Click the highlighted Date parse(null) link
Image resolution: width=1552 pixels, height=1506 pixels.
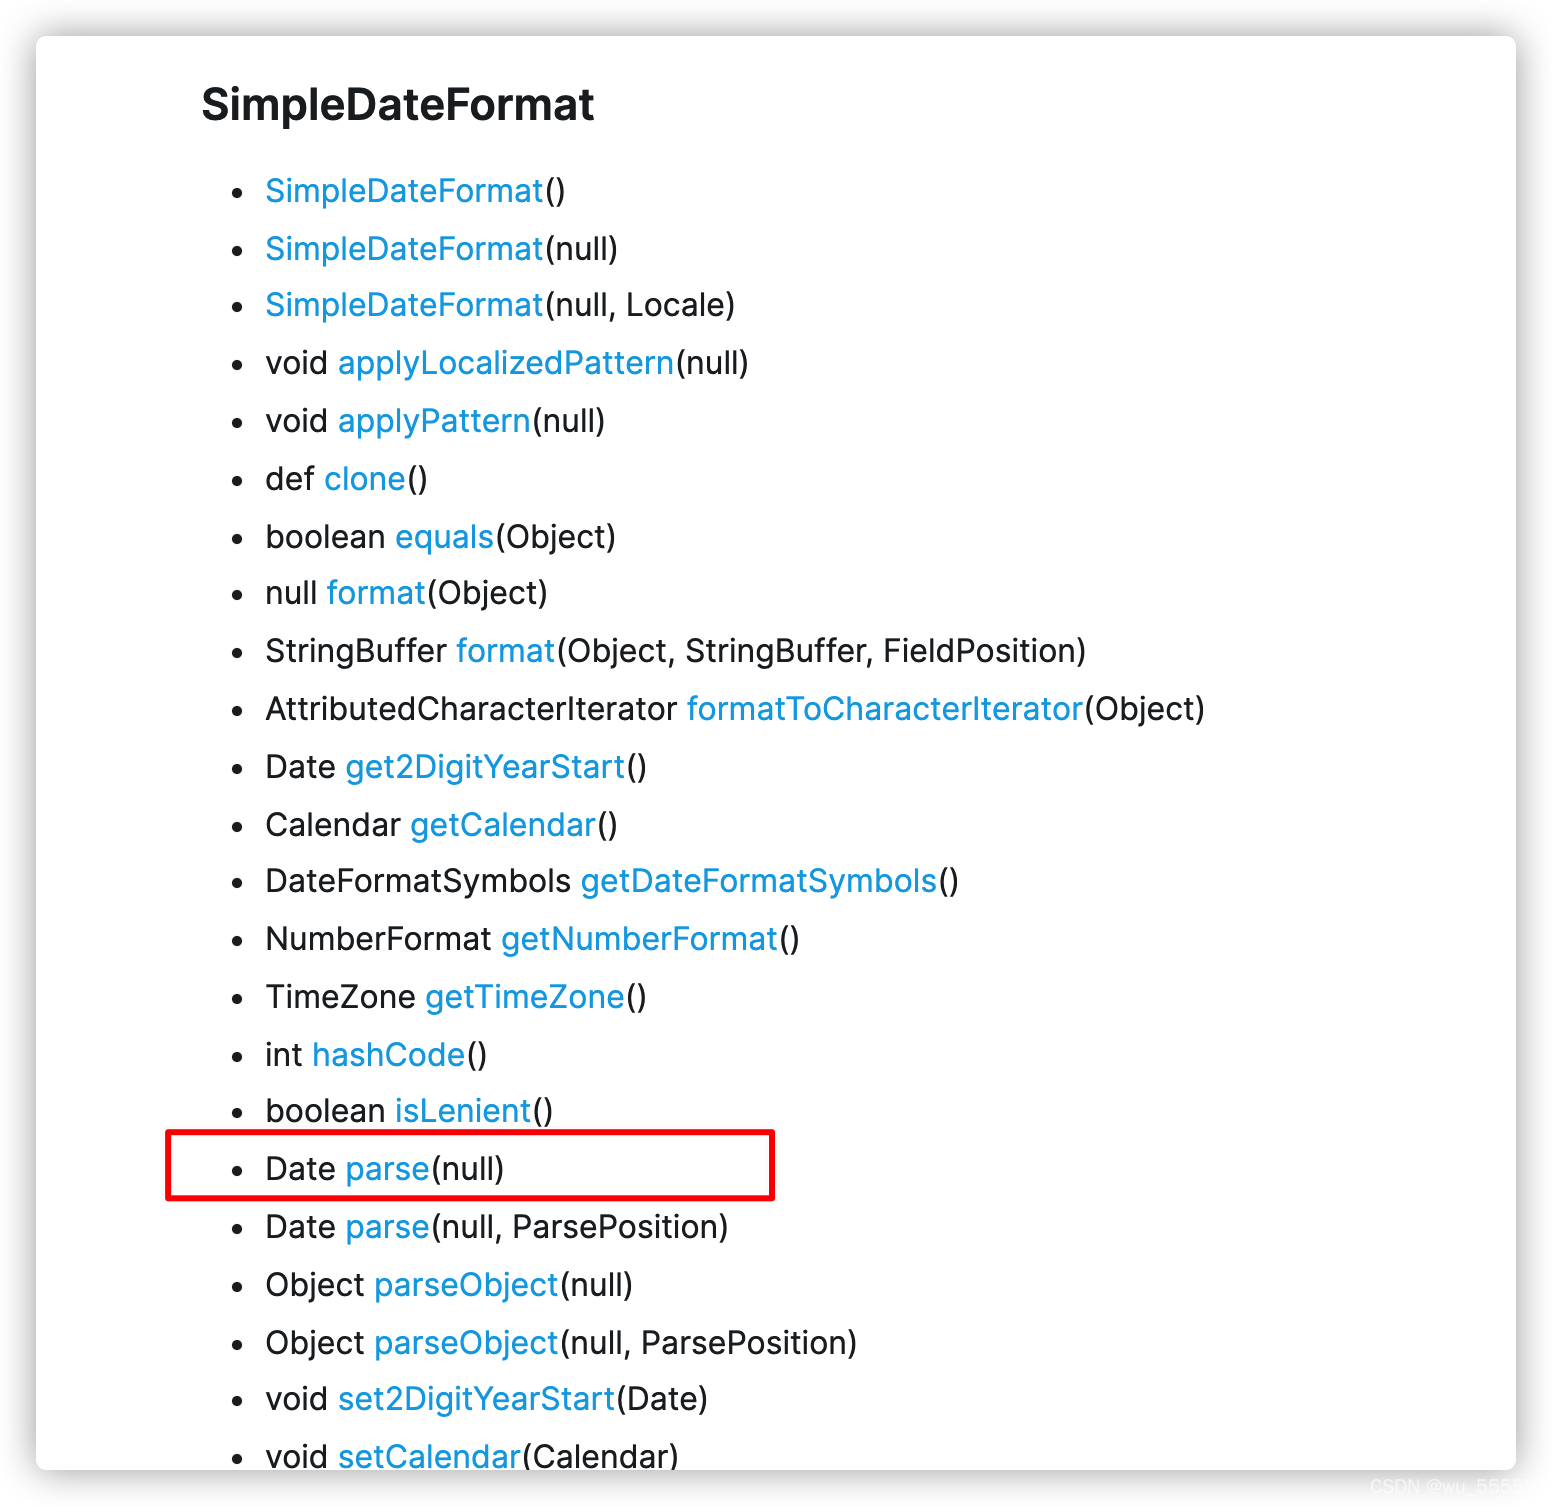tap(387, 1169)
